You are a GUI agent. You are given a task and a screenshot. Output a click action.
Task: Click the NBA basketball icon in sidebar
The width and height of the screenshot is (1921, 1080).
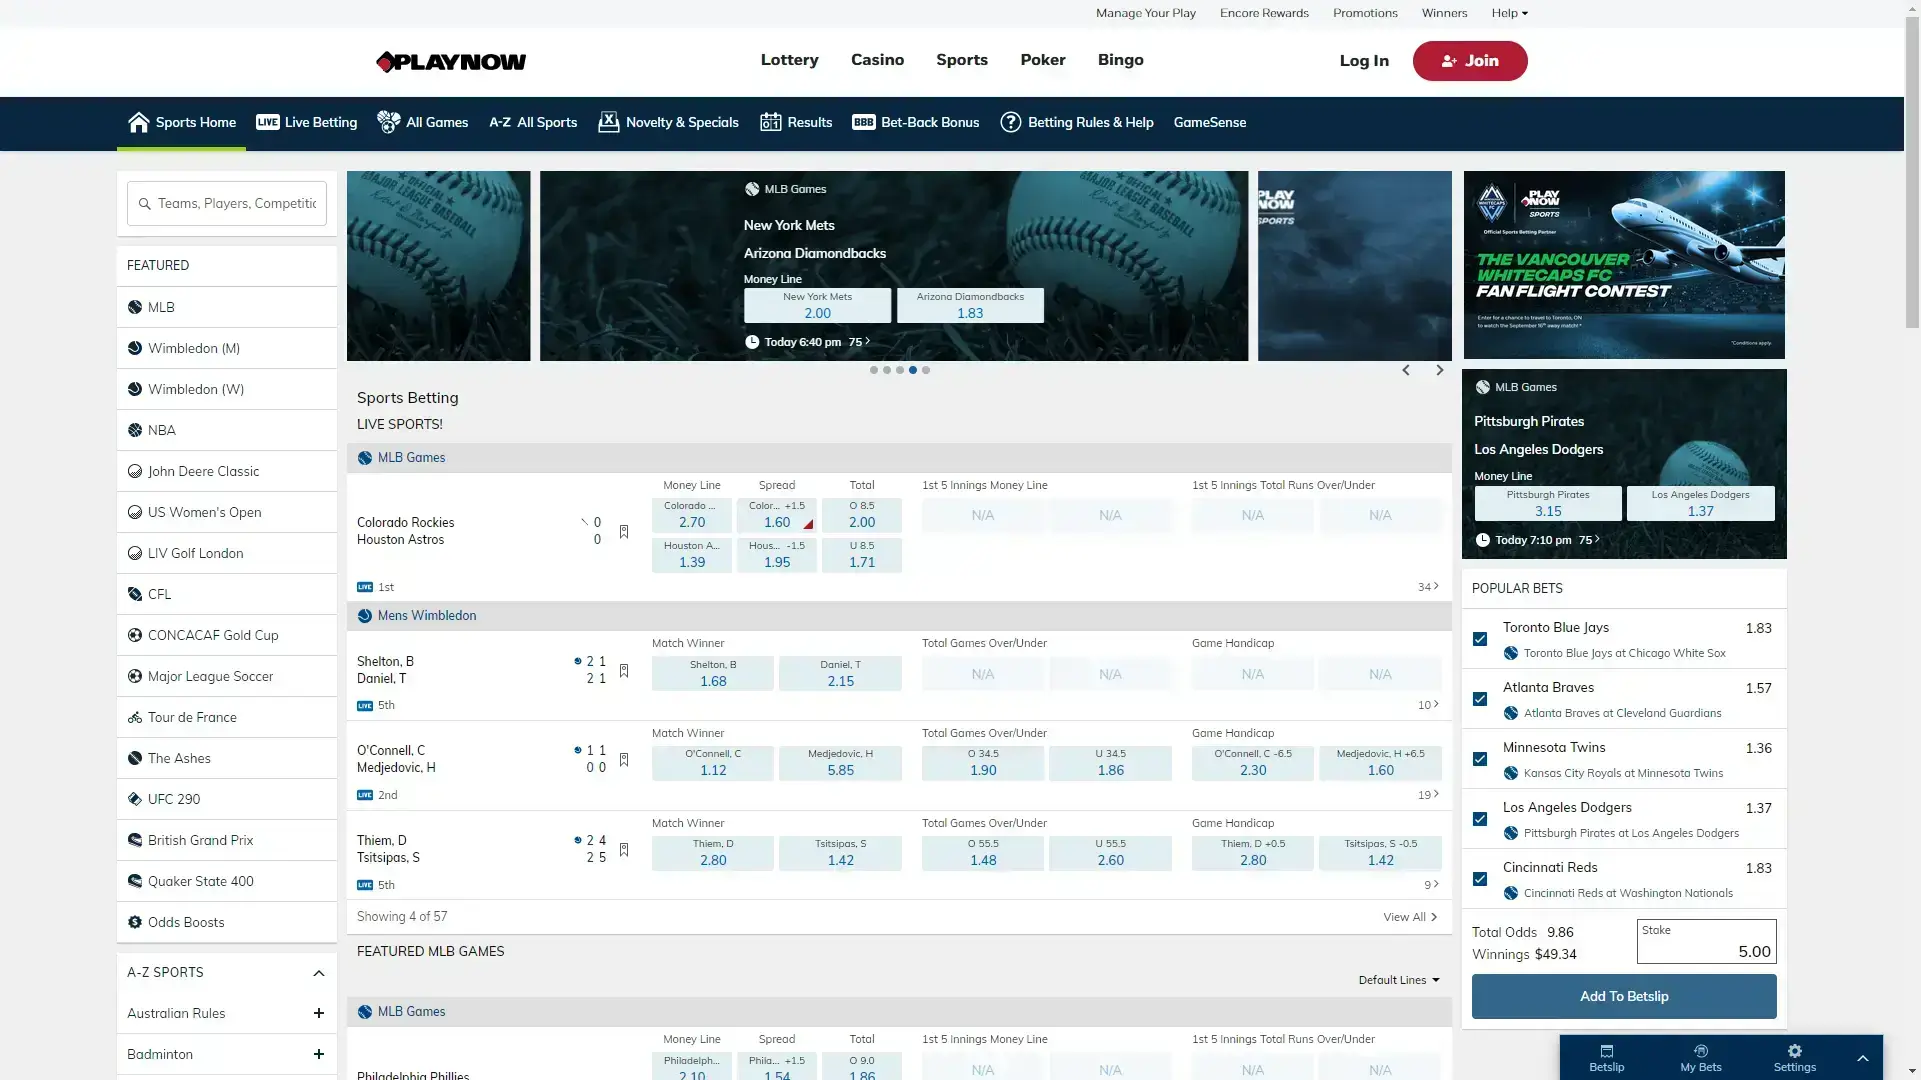pos(135,431)
